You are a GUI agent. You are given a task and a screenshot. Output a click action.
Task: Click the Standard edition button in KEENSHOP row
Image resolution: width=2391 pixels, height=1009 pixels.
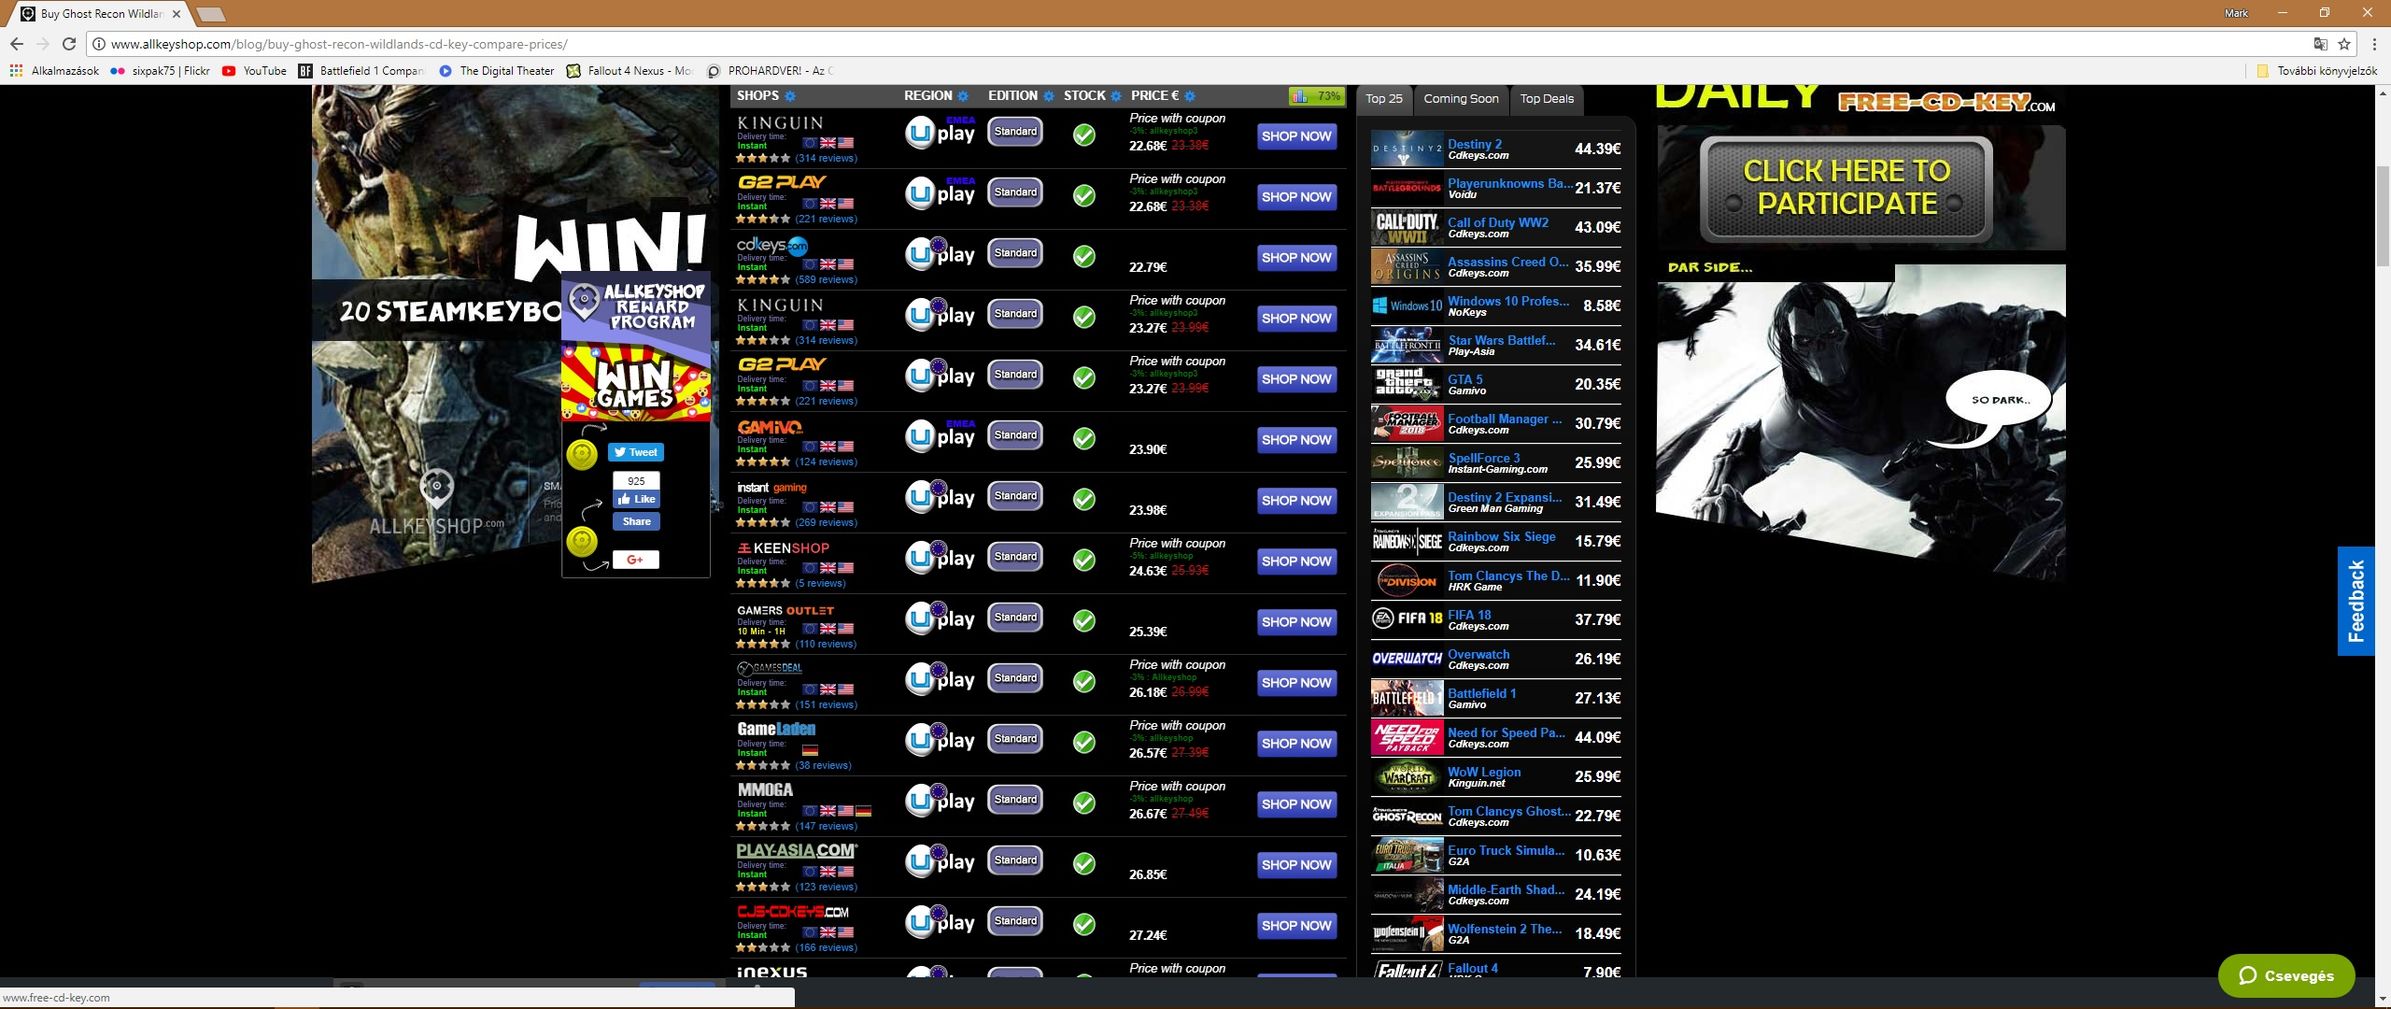pos(1015,557)
